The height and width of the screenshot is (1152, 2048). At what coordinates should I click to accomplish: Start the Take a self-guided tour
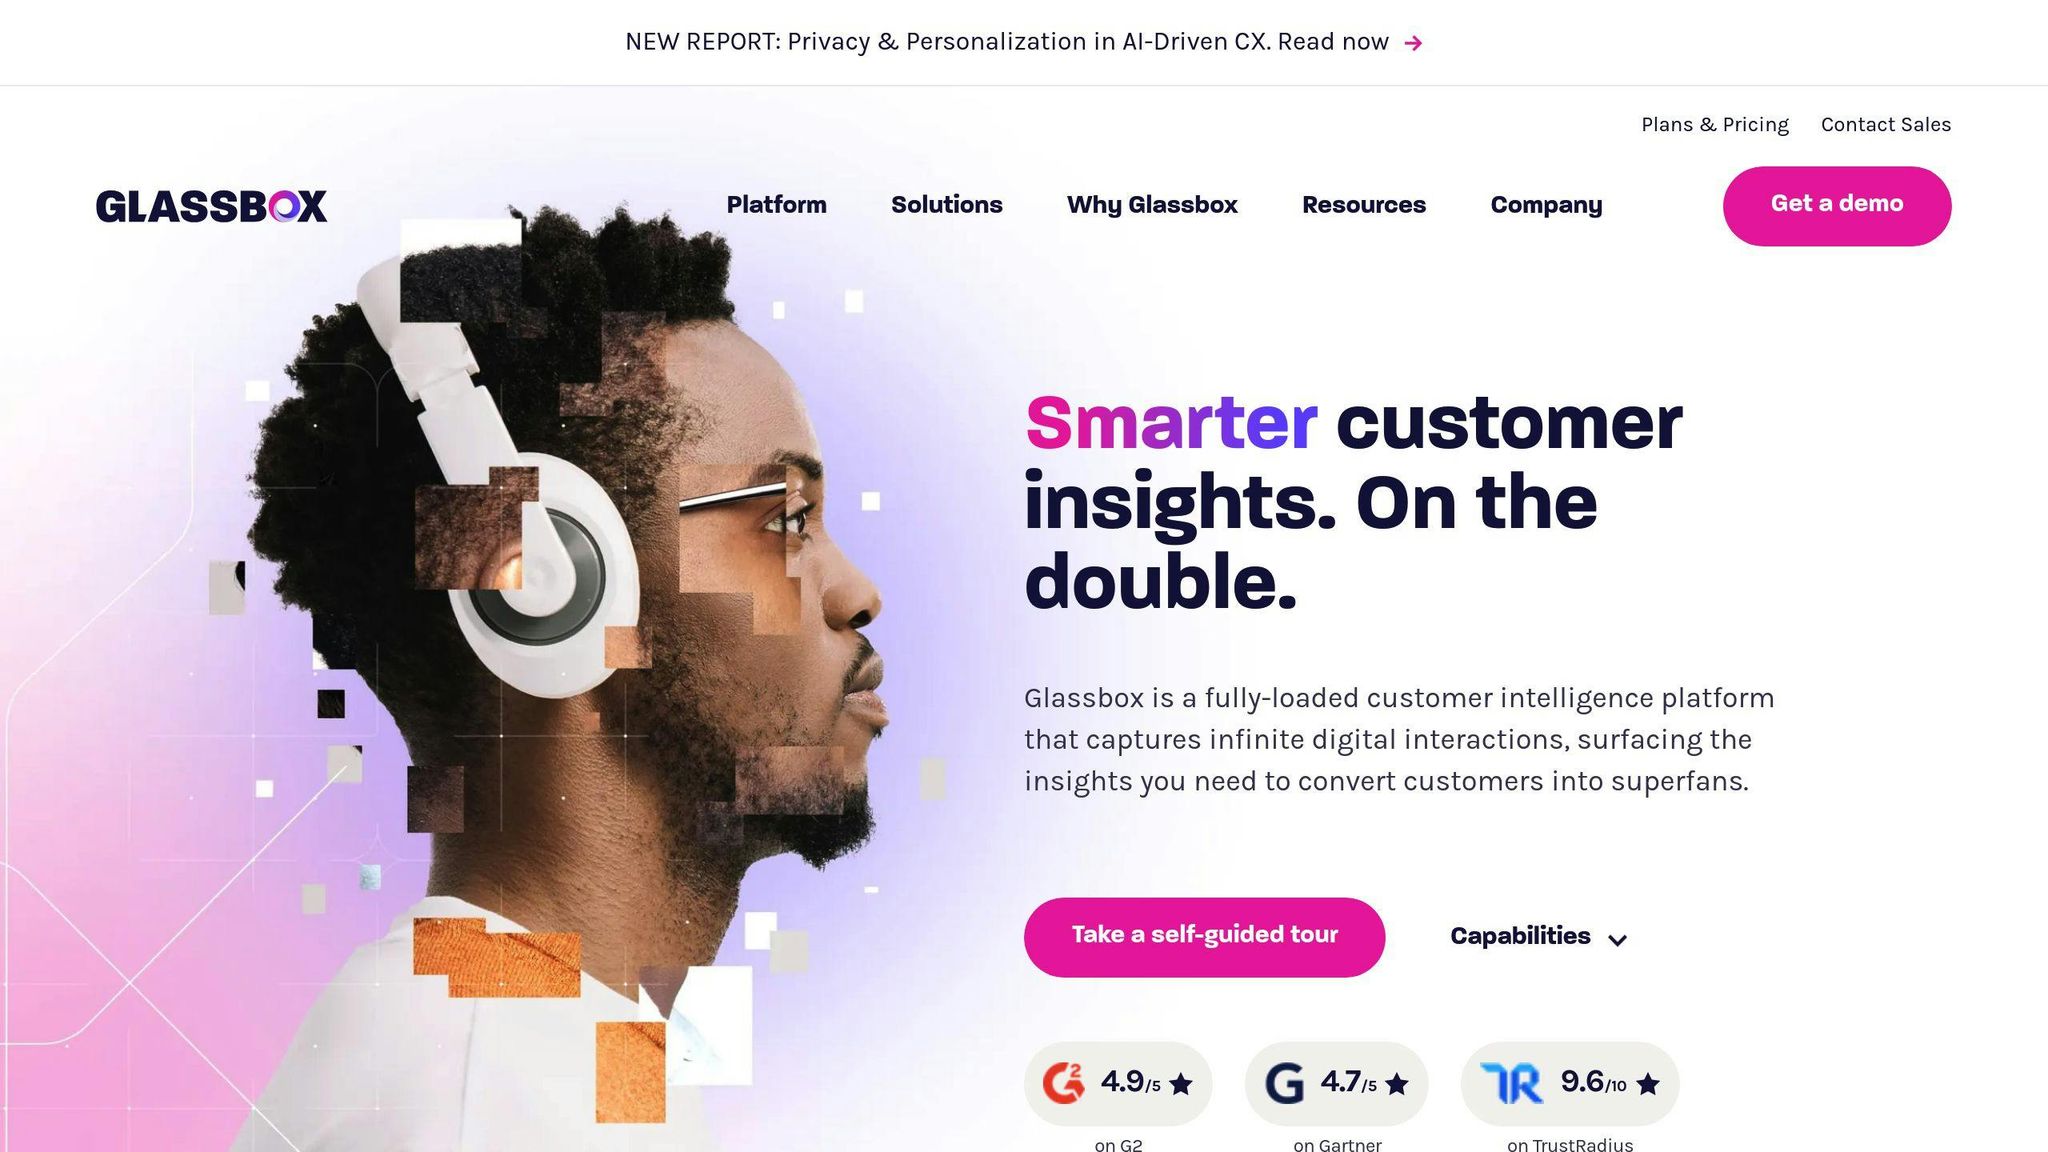point(1204,937)
